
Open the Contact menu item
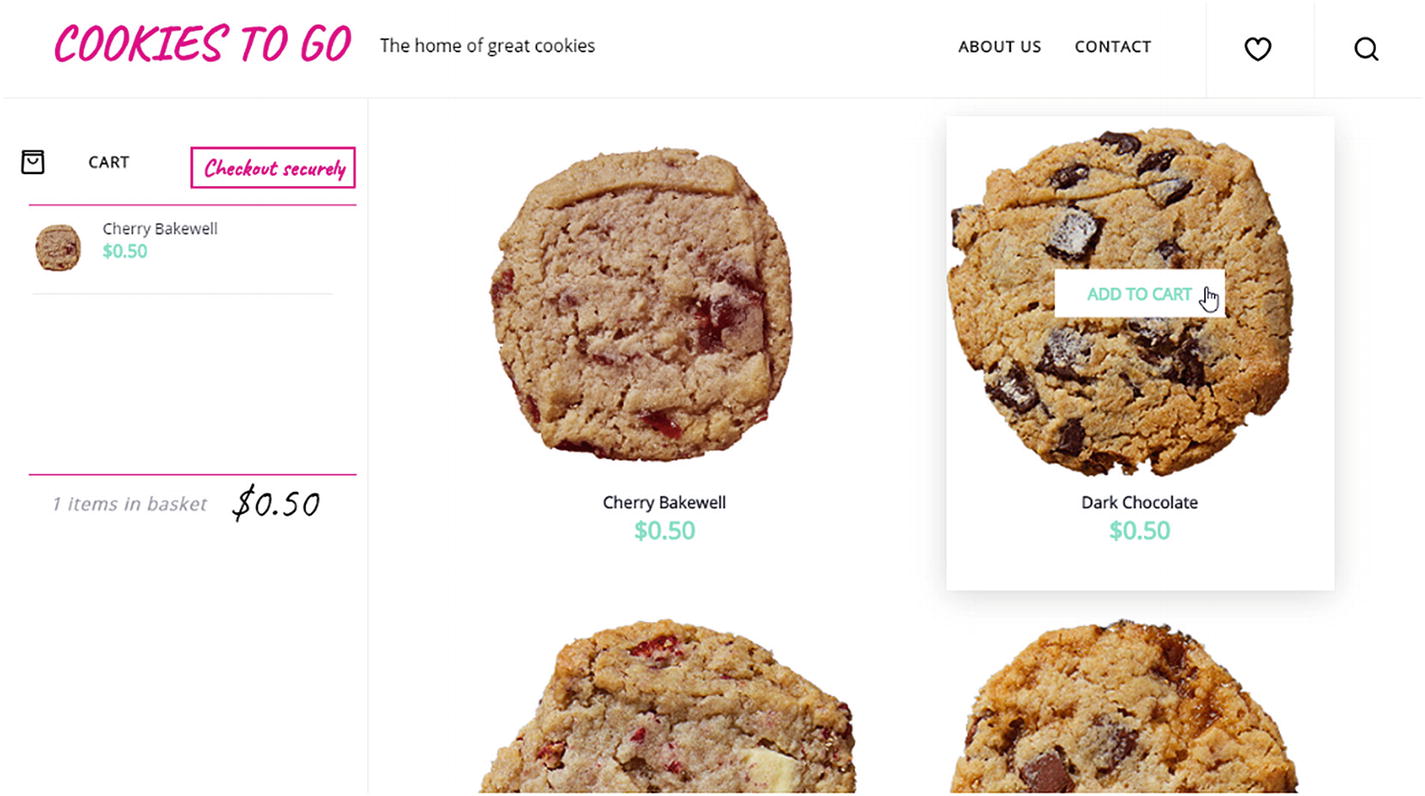tap(1113, 47)
